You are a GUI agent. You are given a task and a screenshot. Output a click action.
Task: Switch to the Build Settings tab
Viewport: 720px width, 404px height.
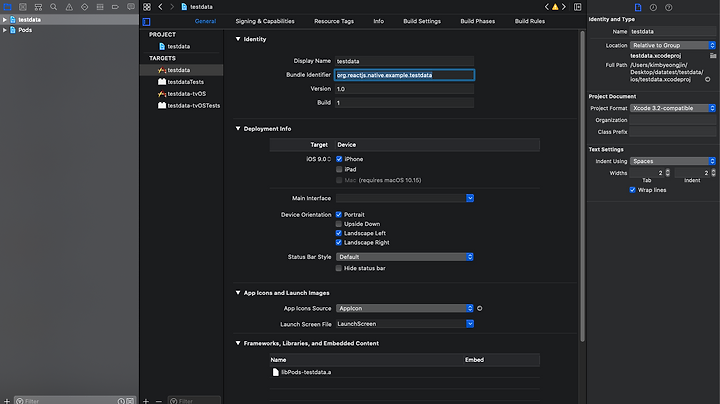pos(422,21)
